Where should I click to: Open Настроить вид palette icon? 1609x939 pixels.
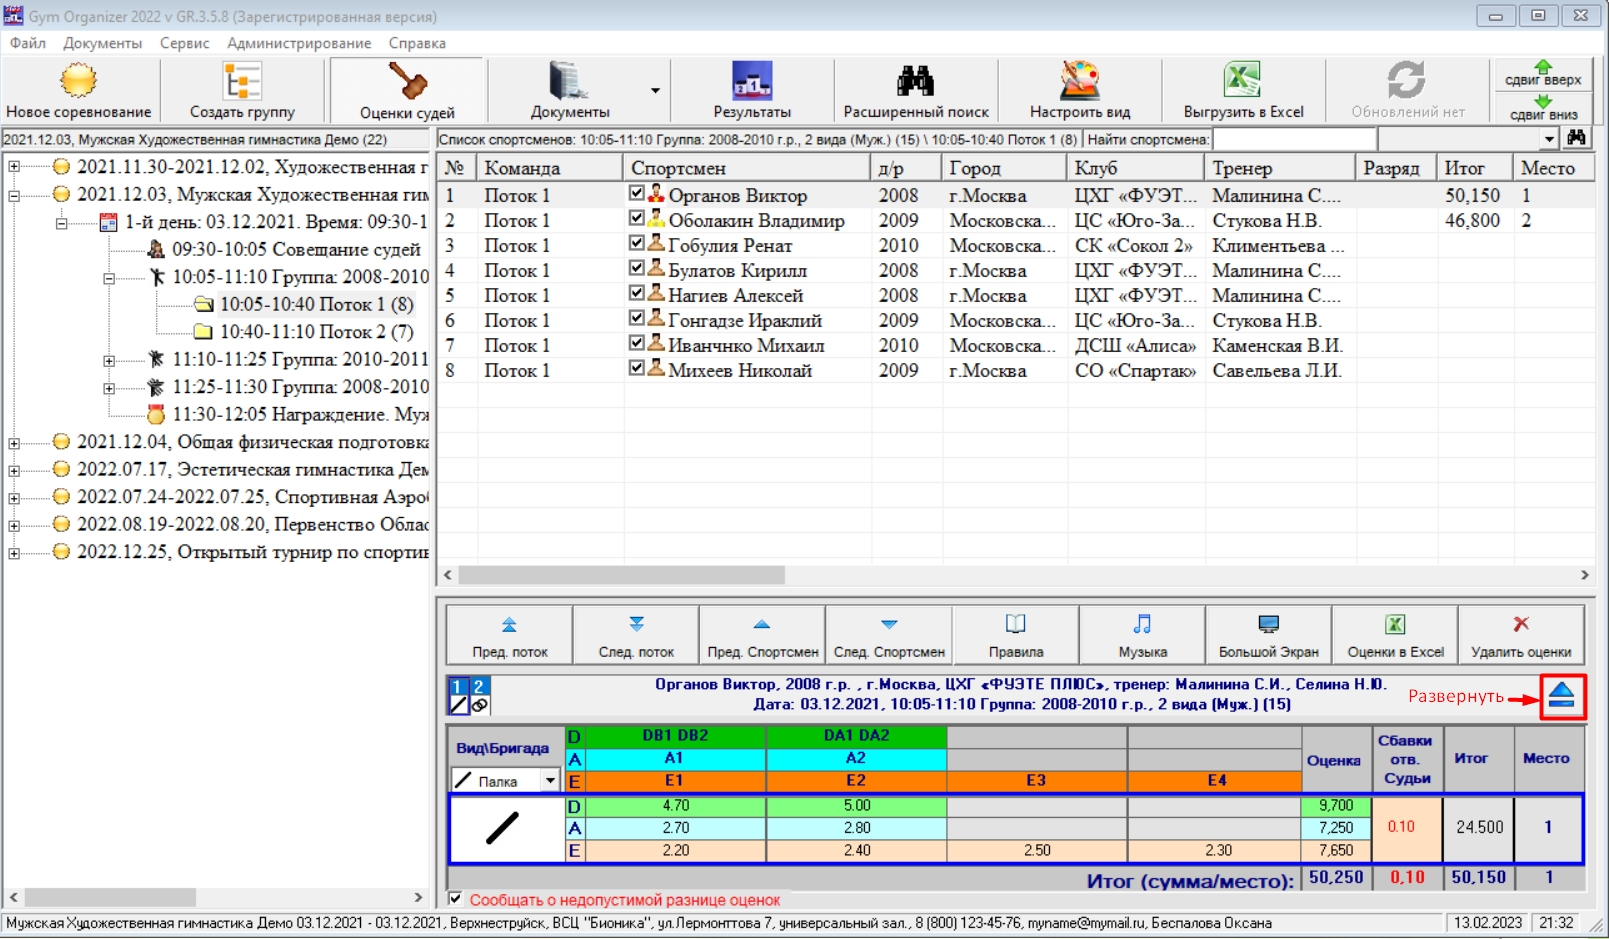click(x=1079, y=81)
